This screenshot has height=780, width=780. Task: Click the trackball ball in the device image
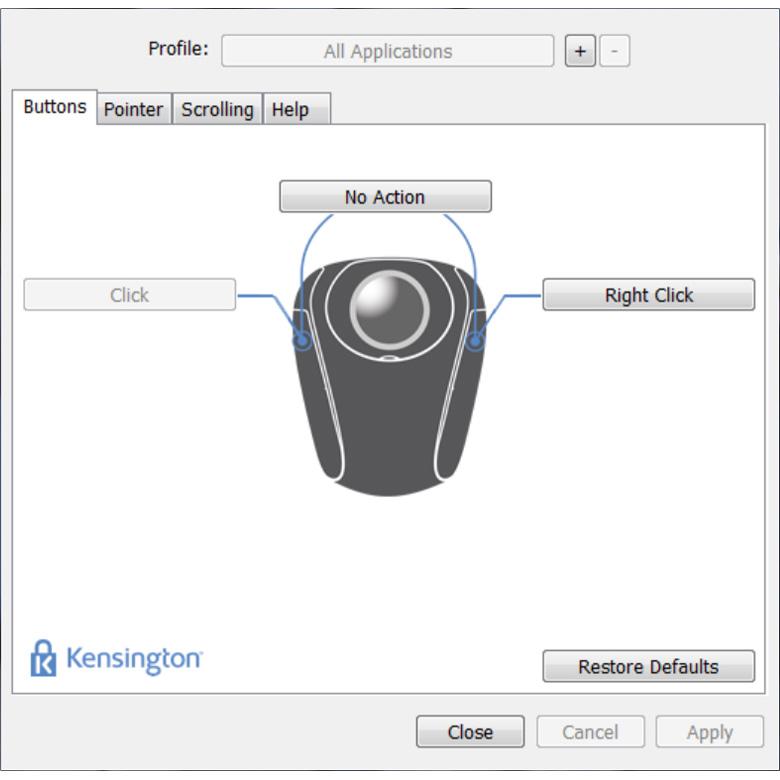point(390,309)
